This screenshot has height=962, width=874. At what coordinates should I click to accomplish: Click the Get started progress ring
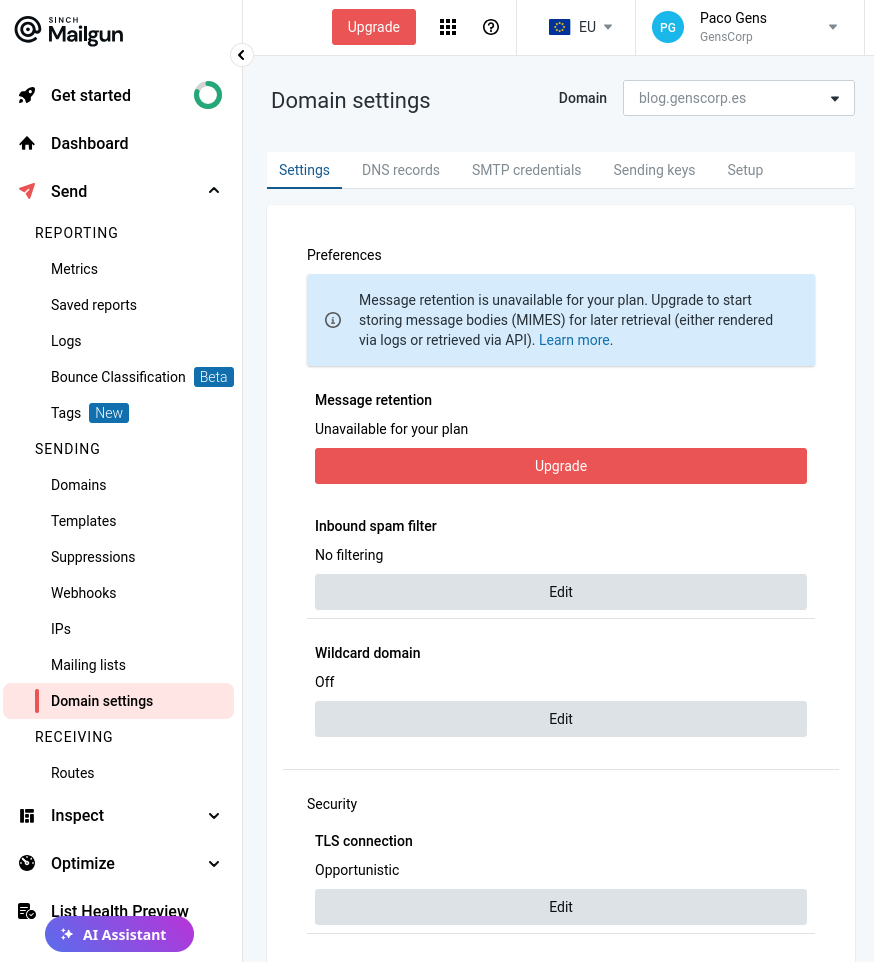[x=208, y=95]
